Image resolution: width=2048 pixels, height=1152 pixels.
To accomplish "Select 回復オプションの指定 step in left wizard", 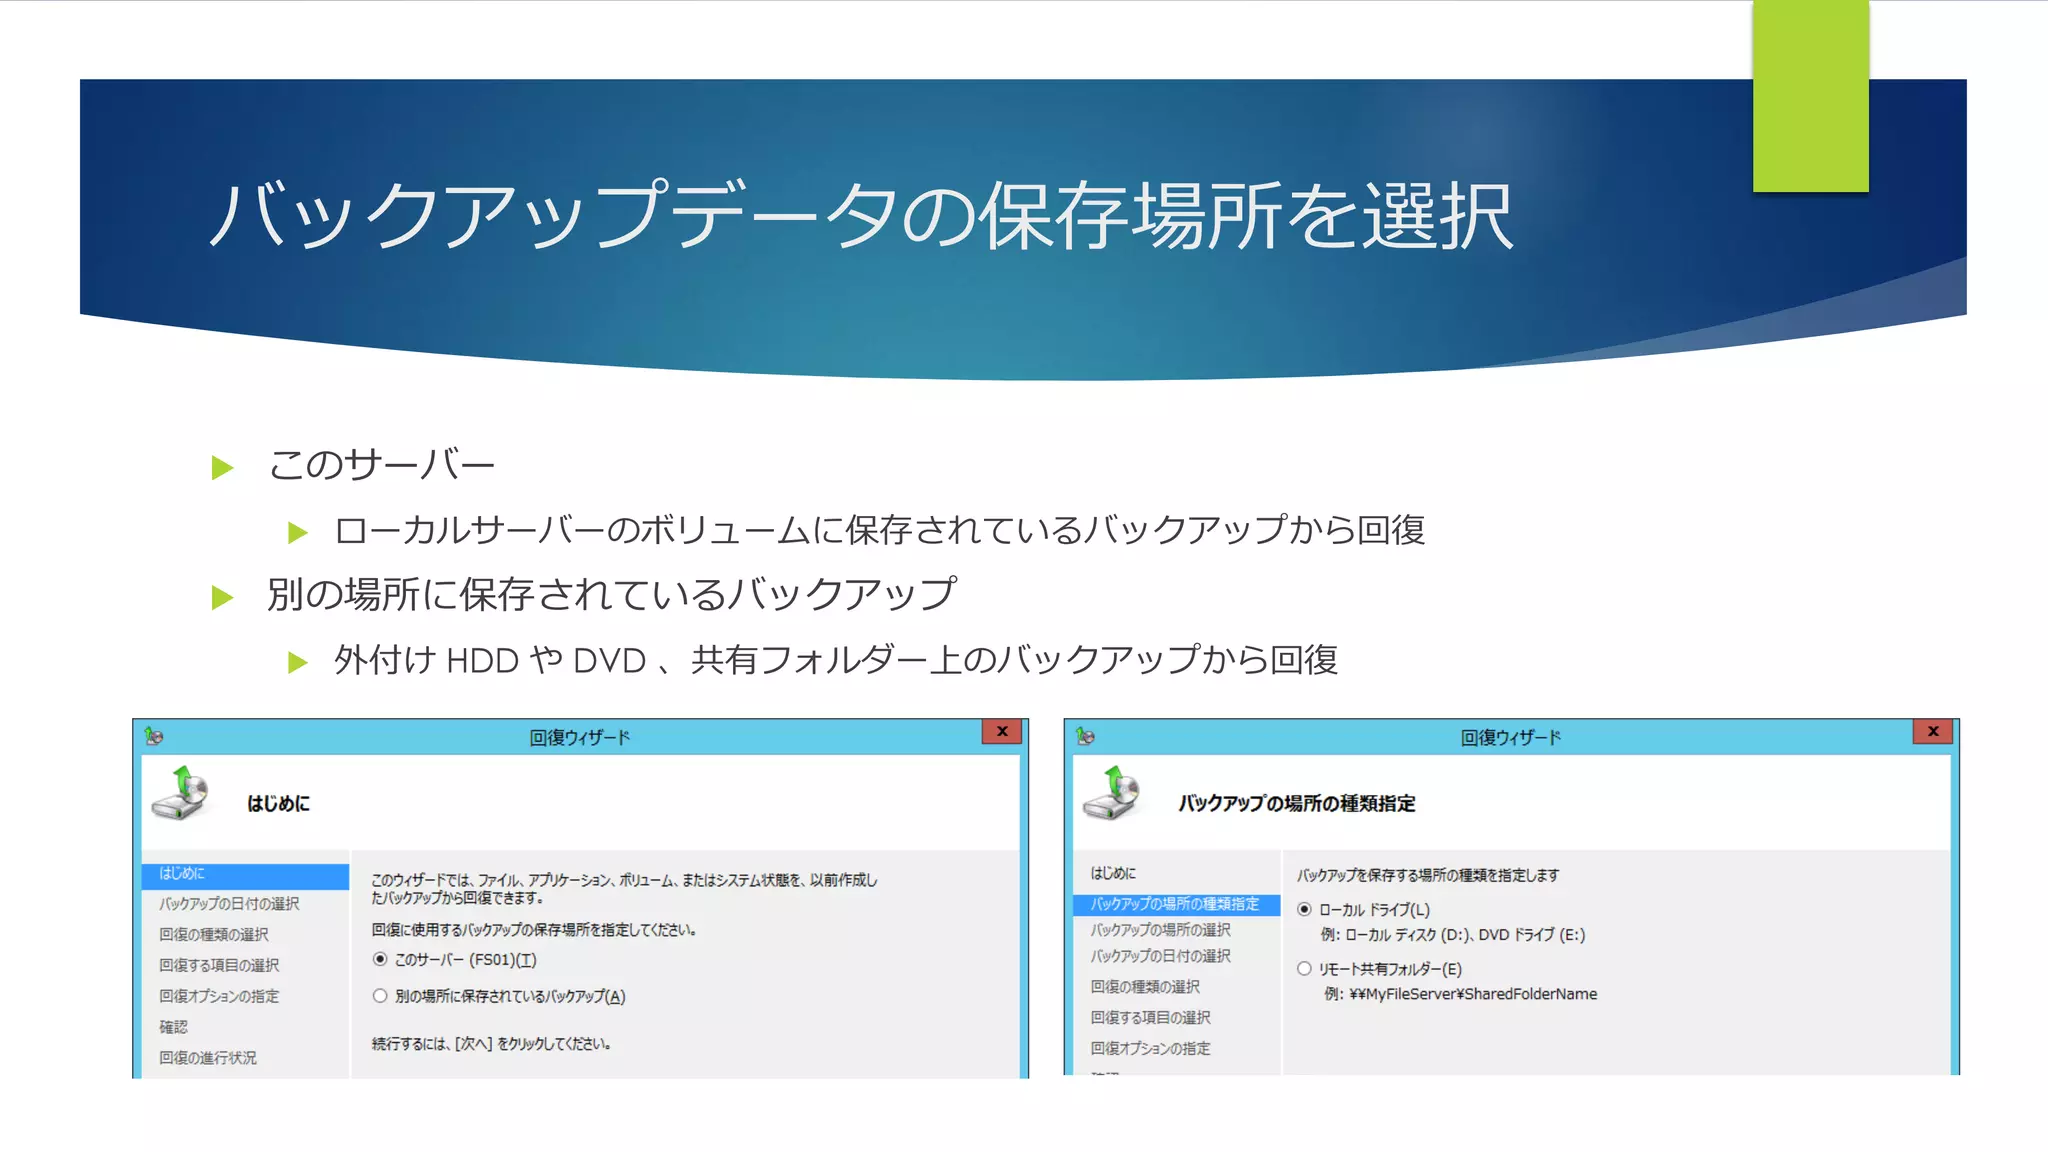I will pyautogui.click(x=219, y=997).
